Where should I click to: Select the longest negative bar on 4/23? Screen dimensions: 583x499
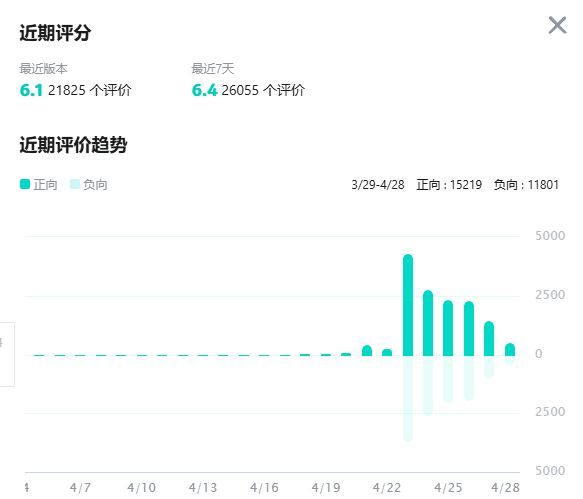408,399
